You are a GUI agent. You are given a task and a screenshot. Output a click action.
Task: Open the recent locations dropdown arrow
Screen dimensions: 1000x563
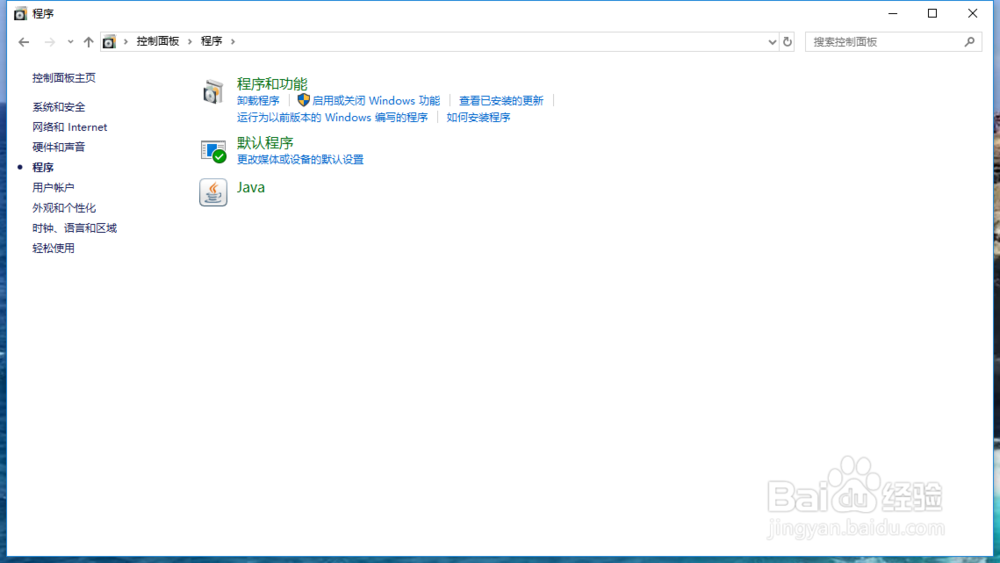click(x=70, y=42)
